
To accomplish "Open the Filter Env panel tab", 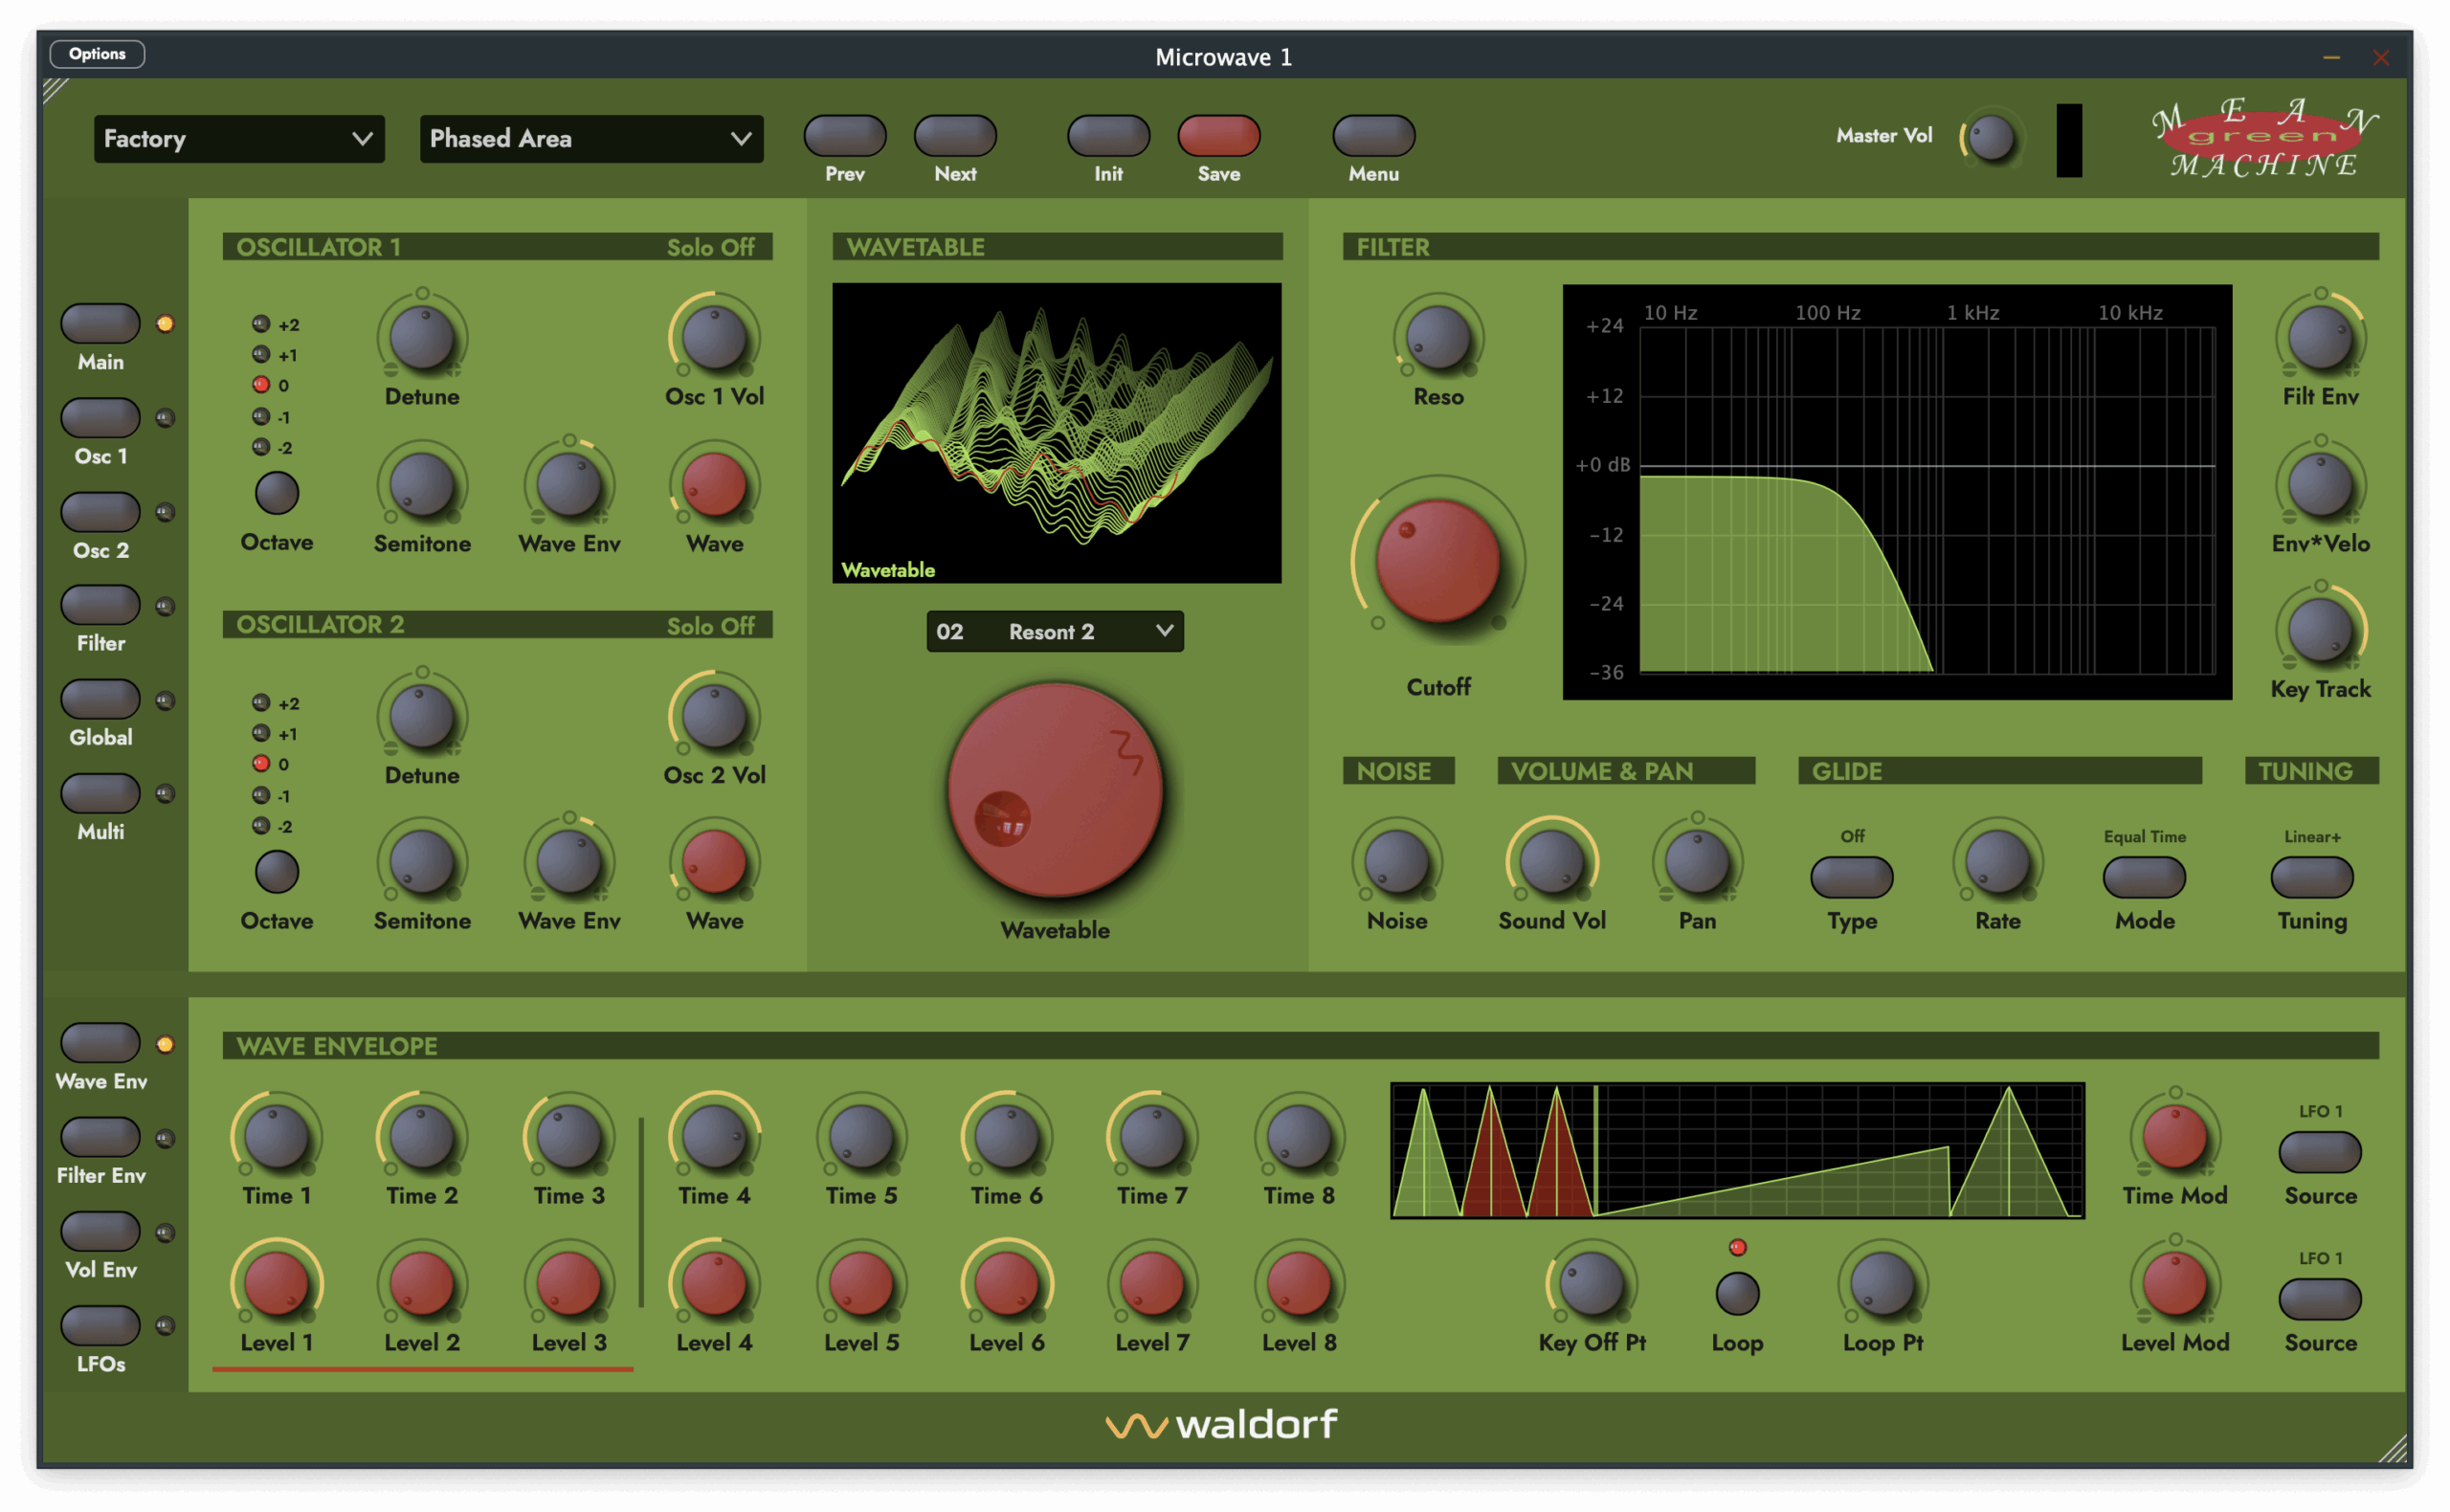I will (x=100, y=1136).
